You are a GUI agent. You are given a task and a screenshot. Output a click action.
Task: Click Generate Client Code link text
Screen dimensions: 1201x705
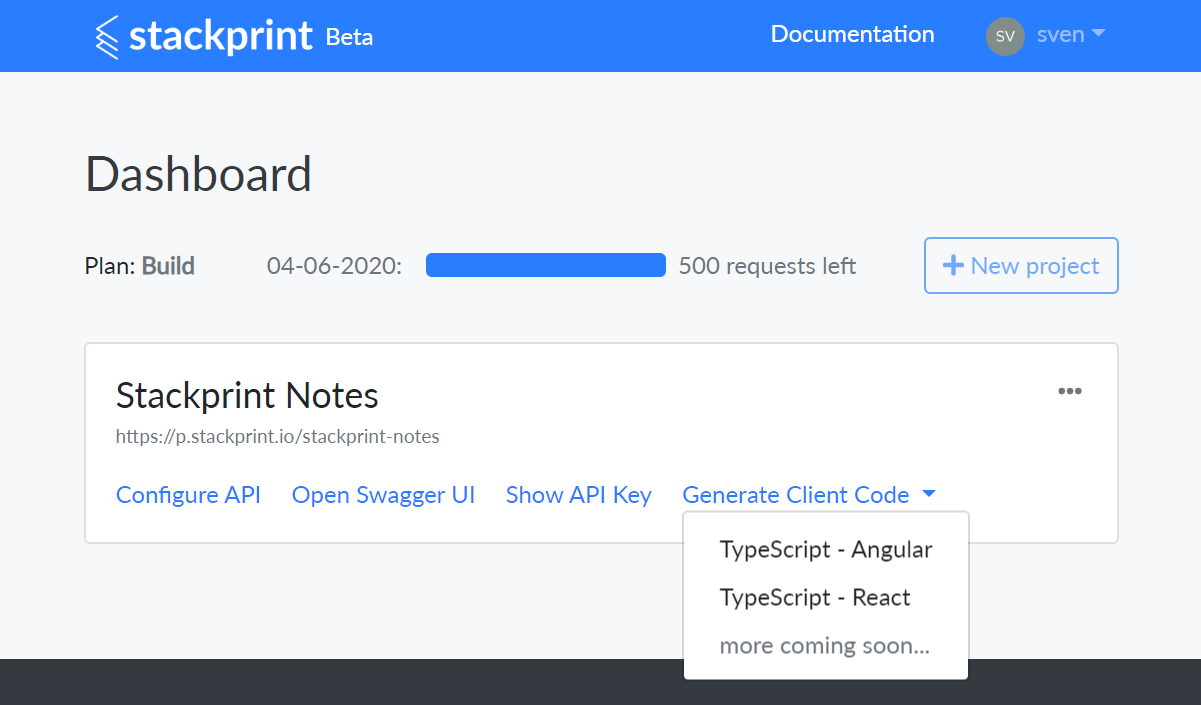796,495
